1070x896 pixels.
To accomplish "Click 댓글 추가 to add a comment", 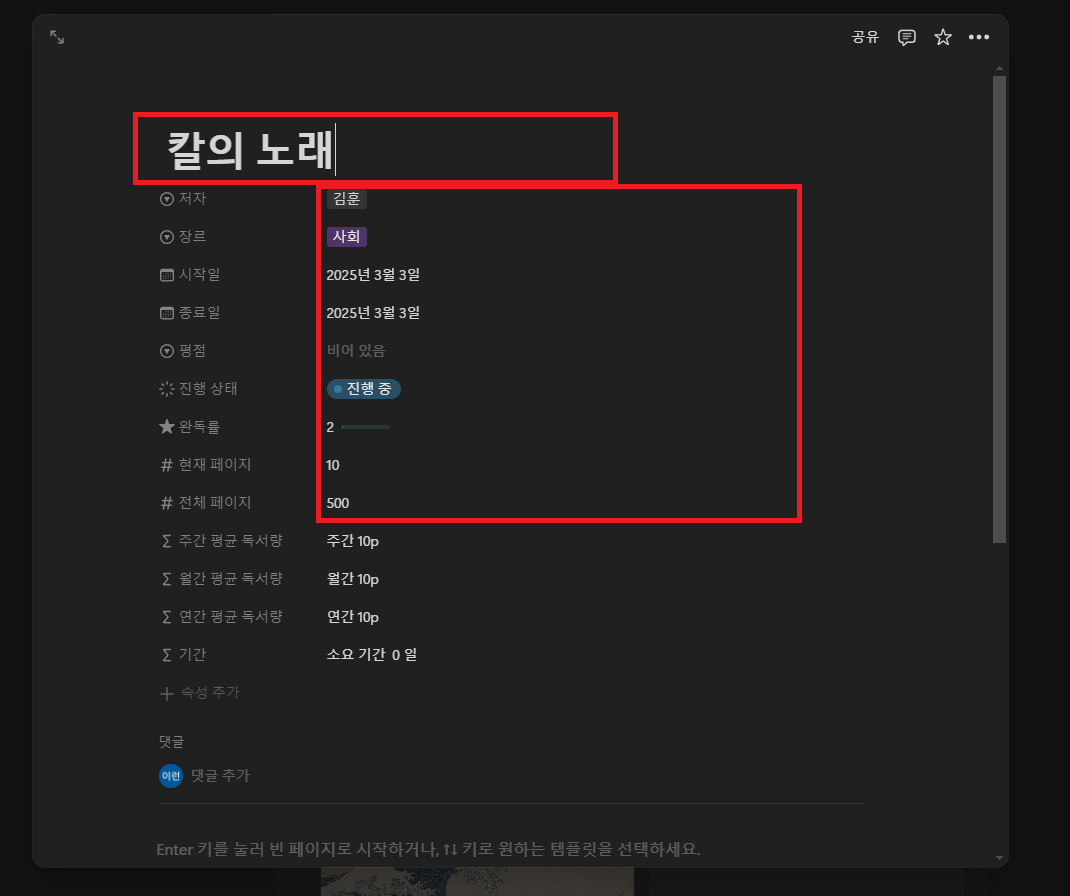I will point(220,776).
